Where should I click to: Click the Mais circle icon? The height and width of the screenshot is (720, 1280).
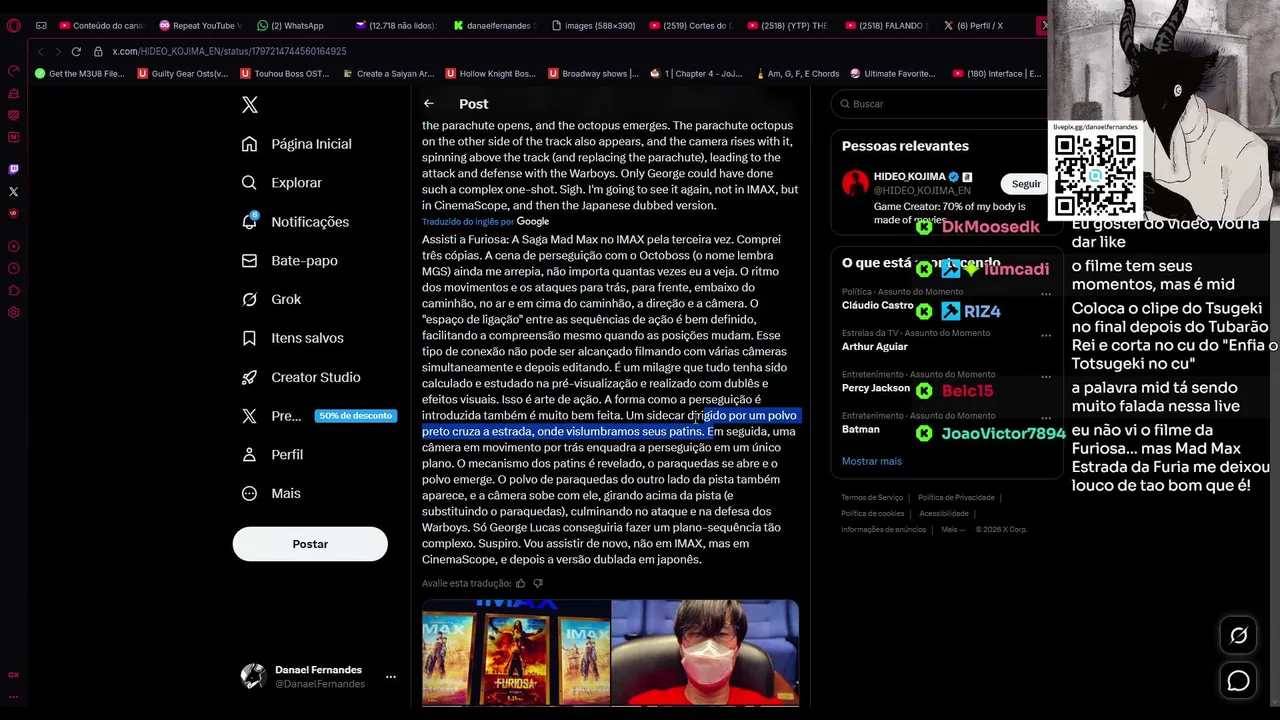tap(249, 493)
